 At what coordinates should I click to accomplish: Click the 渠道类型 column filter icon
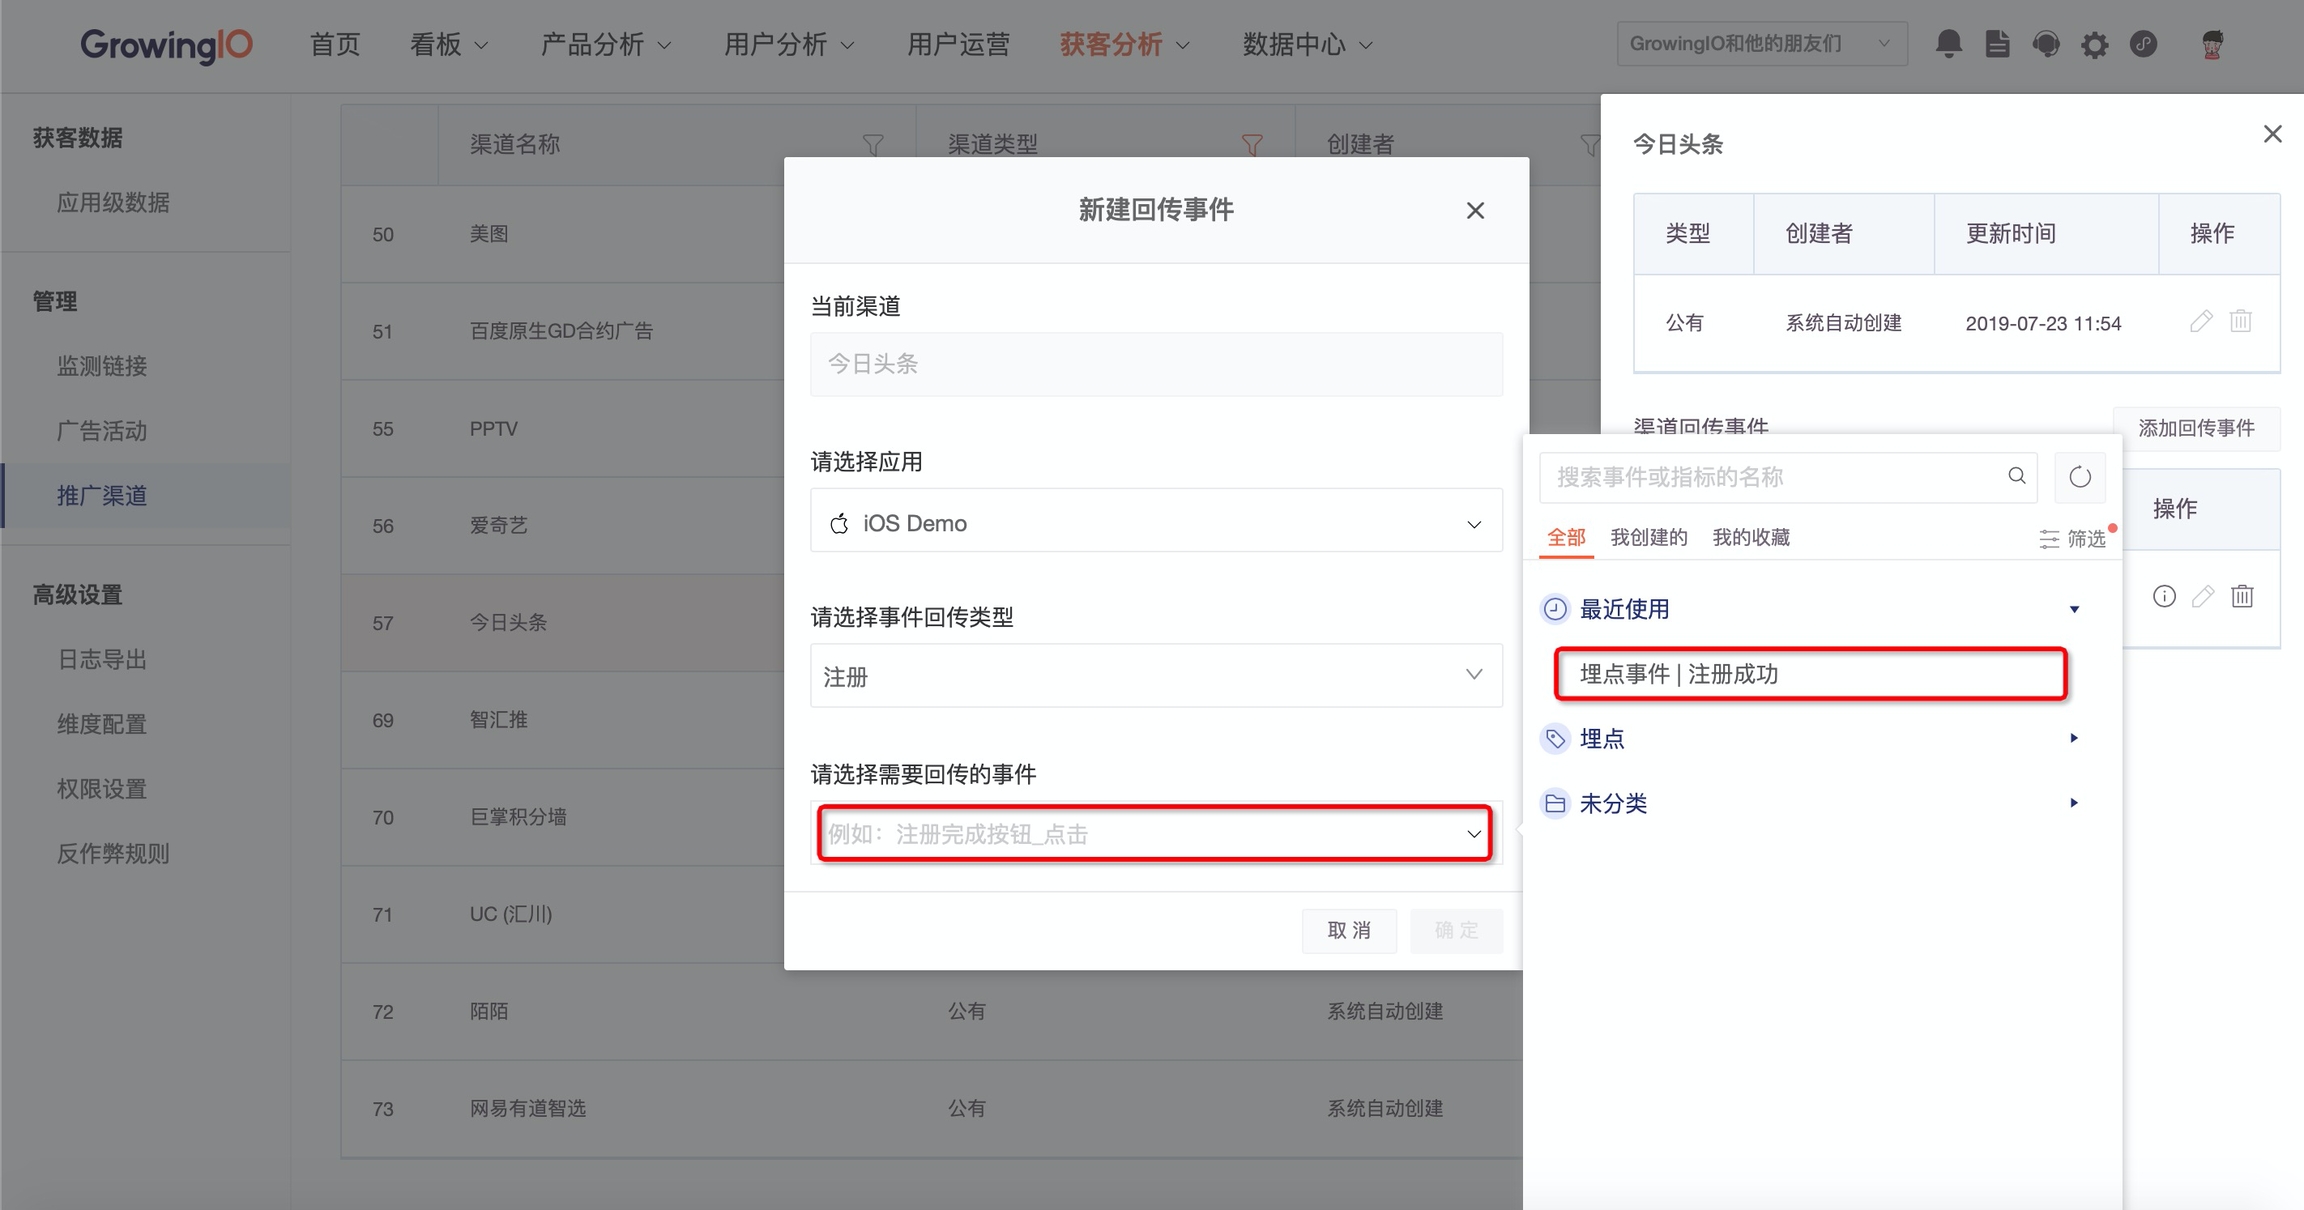click(1251, 145)
